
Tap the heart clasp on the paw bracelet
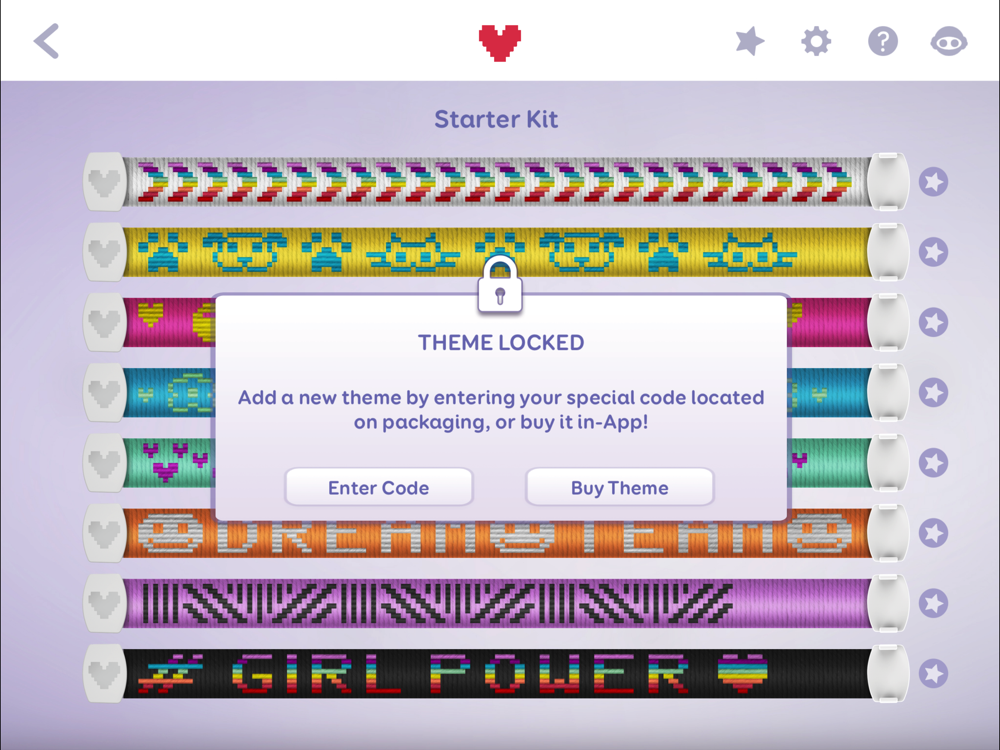tap(105, 253)
